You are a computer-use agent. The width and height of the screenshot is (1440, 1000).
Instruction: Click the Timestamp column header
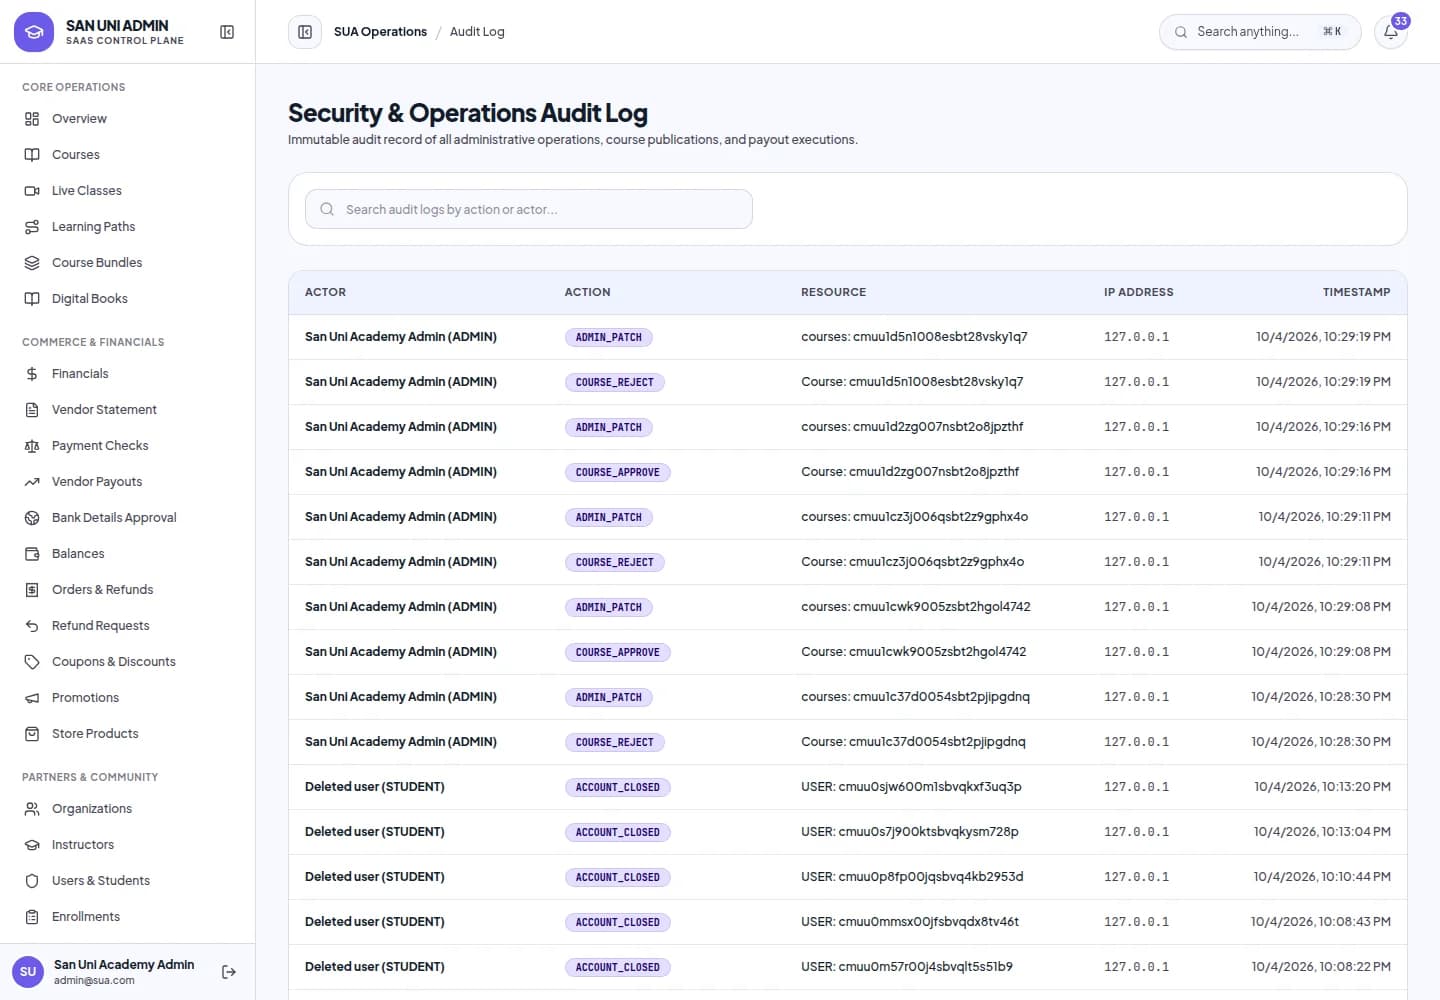pos(1356,292)
